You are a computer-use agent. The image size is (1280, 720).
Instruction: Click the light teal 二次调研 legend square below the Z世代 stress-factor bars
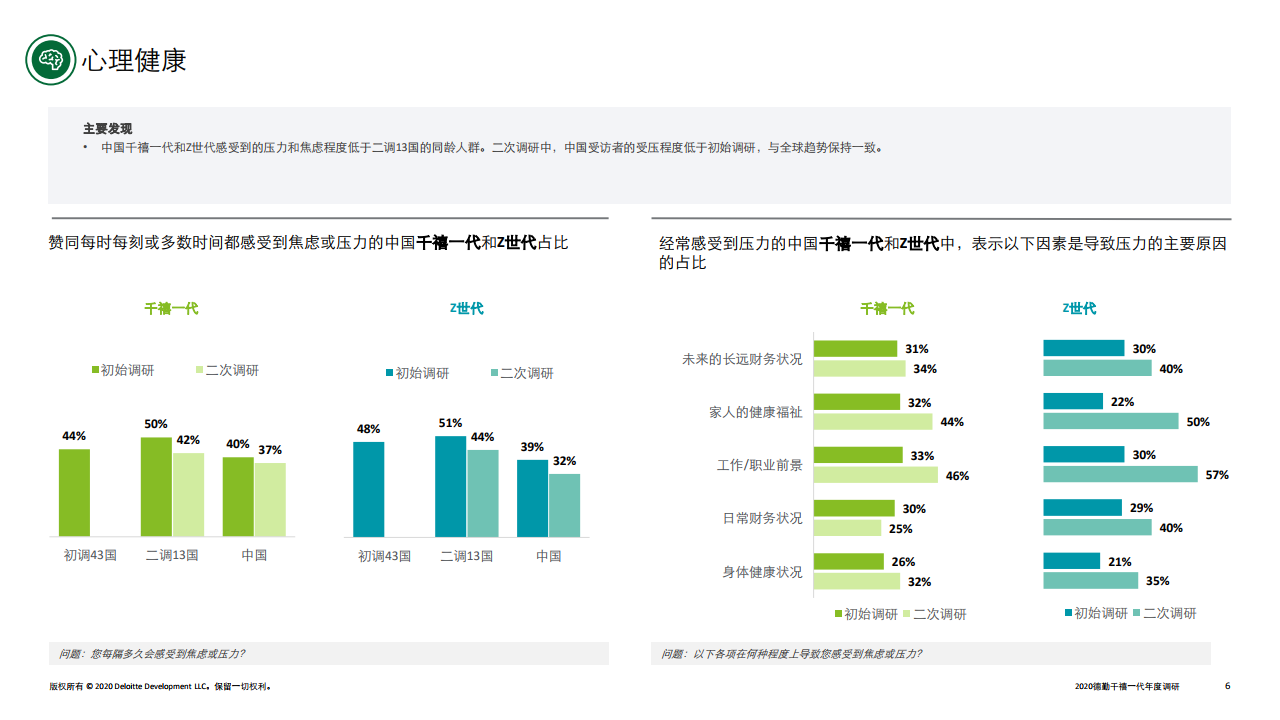[x=1137, y=613]
